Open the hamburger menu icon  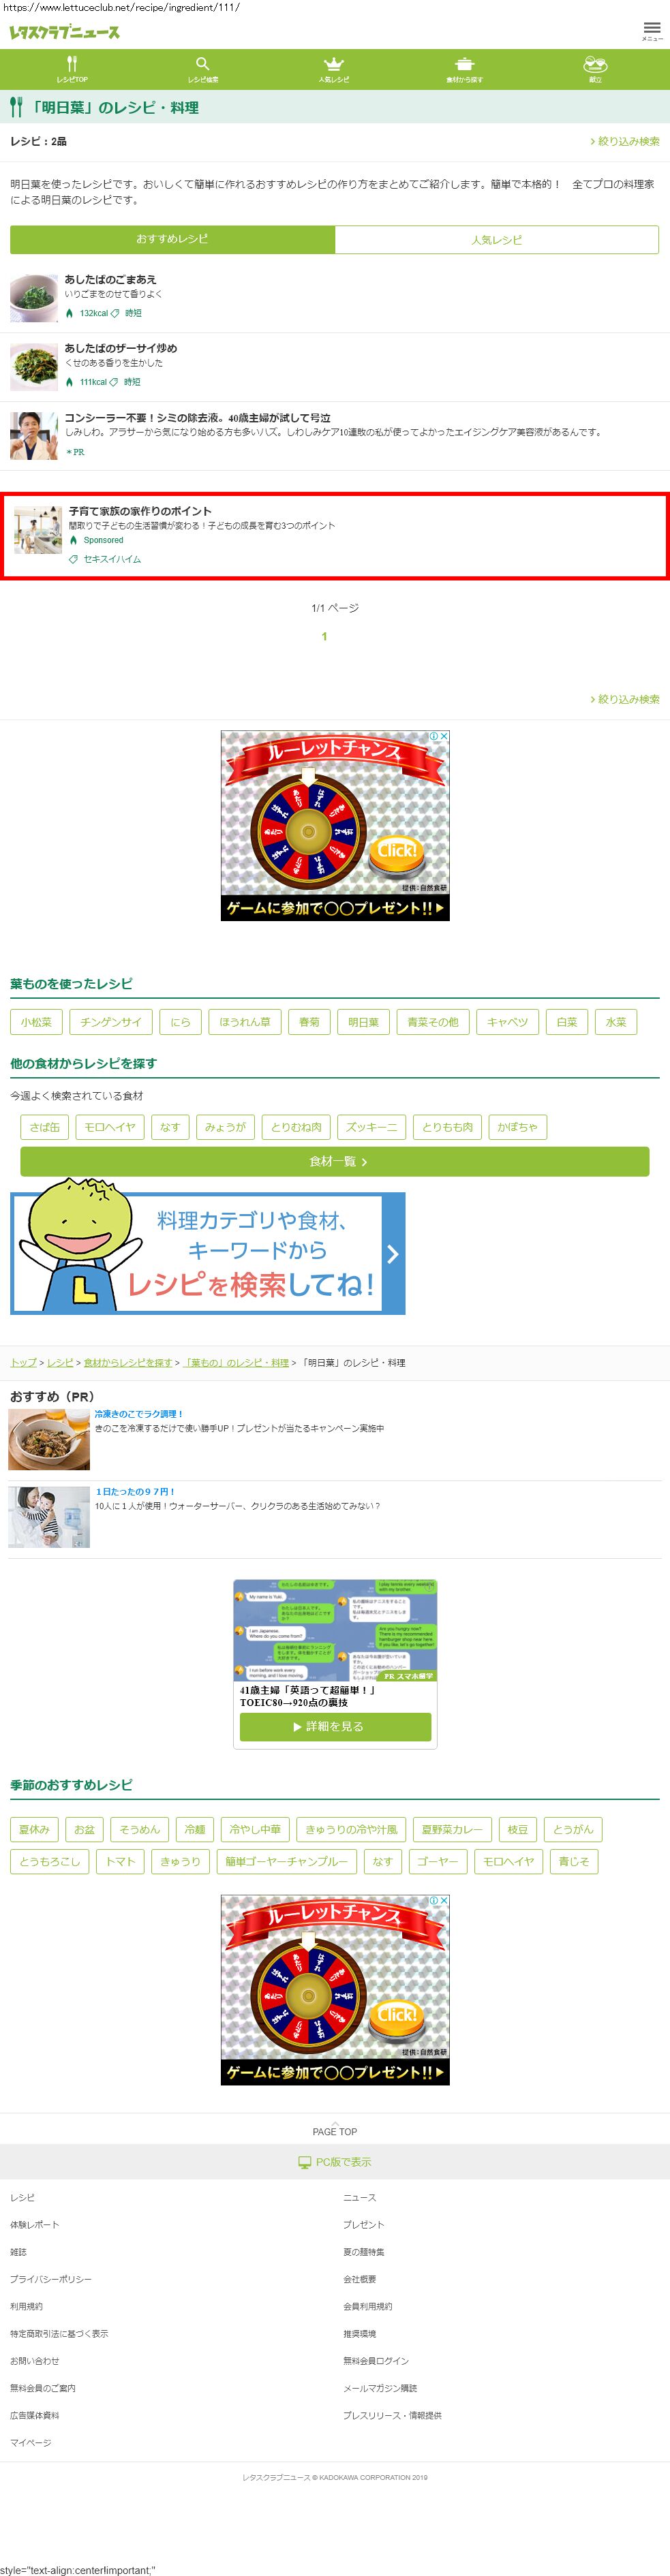652,30
